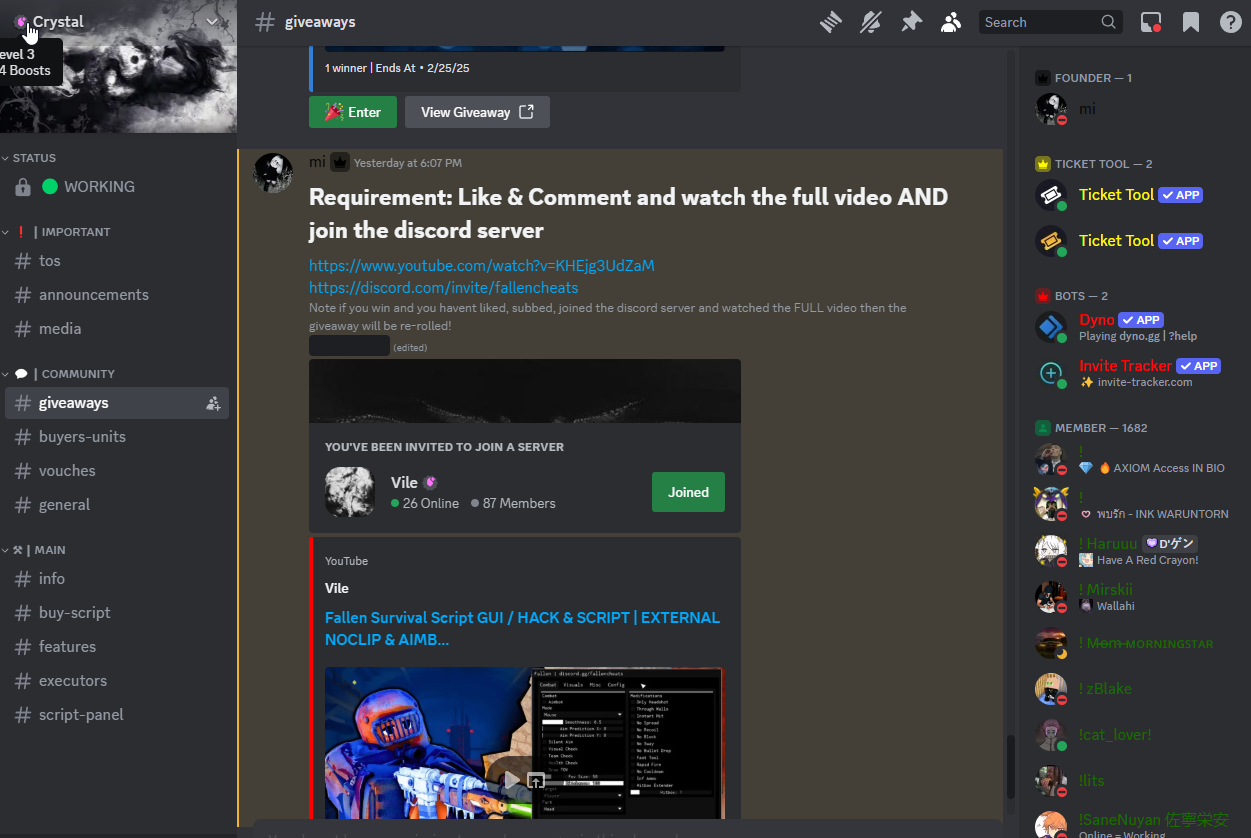The width and height of the screenshot is (1251, 838).
Task: Click the create invite icon beside giveaways
Action: click(x=213, y=403)
